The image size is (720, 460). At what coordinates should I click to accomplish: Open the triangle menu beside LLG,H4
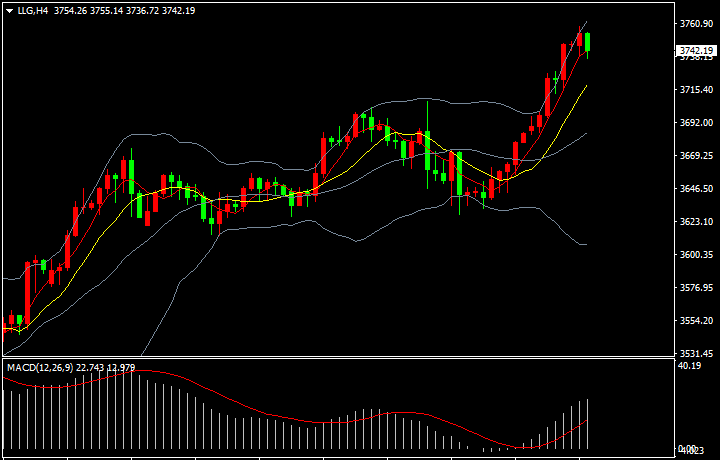click(x=9, y=11)
